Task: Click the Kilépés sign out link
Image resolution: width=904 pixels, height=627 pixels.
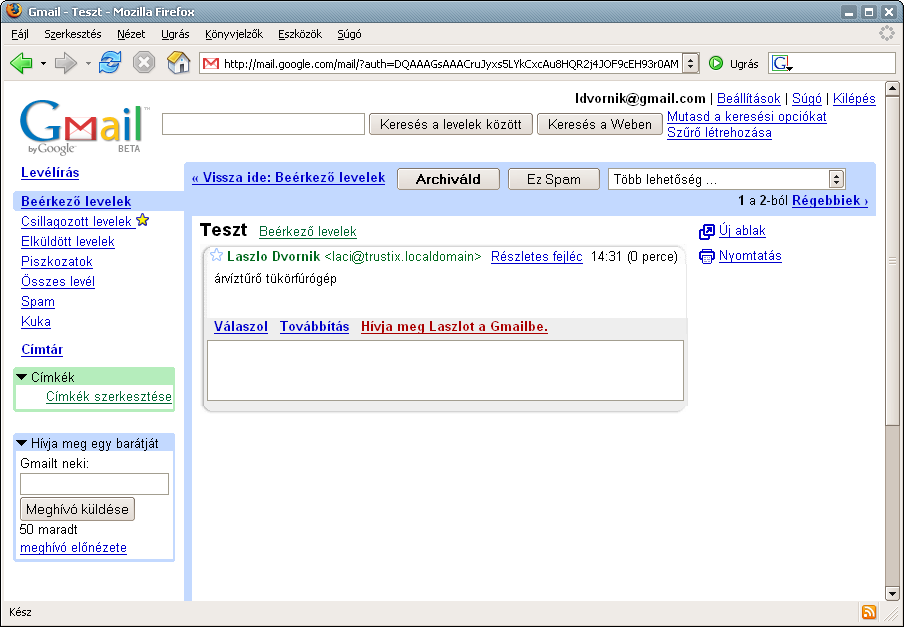Action: coord(854,99)
